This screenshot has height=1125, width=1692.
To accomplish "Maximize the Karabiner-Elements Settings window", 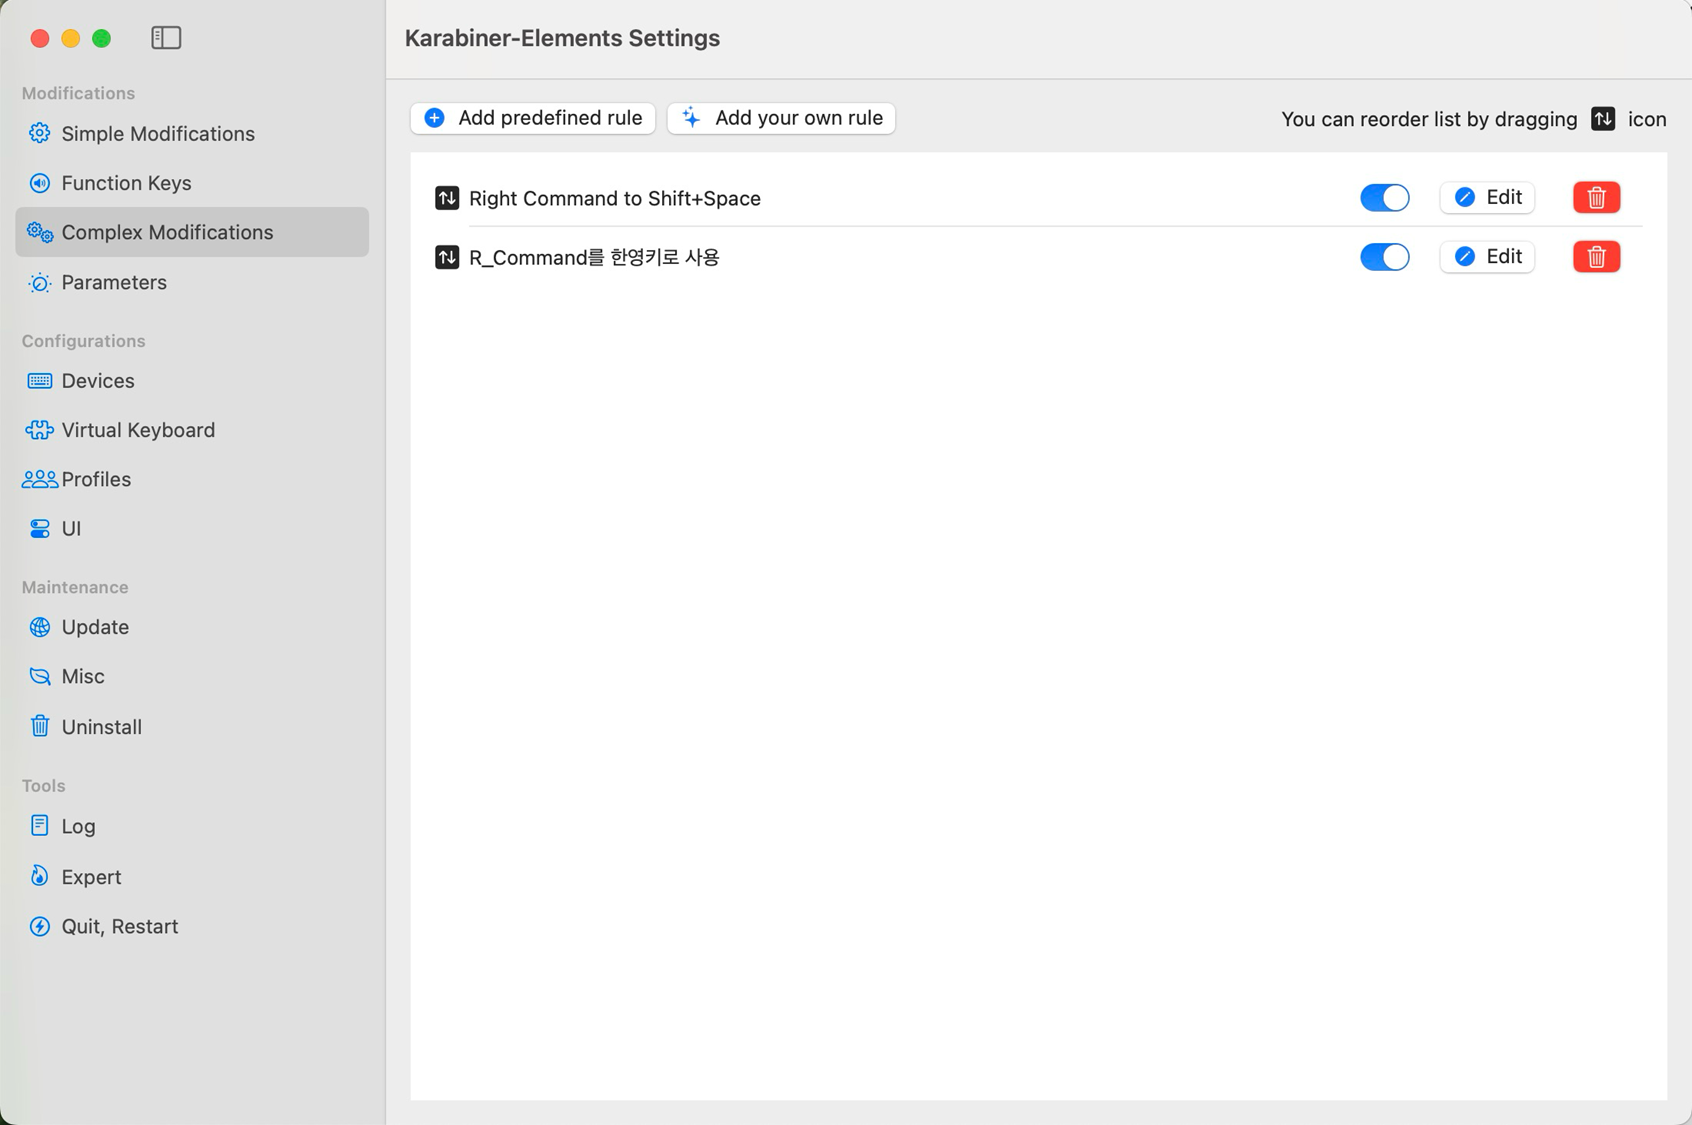I will tap(102, 38).
